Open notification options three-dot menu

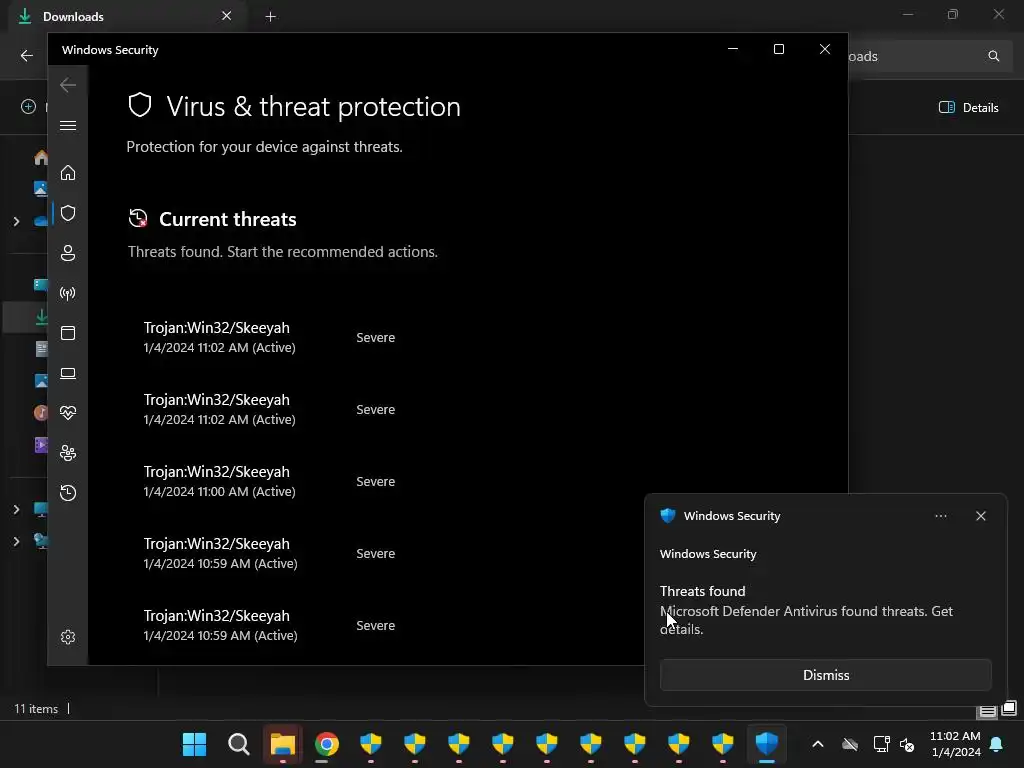[x=940, y=516]
